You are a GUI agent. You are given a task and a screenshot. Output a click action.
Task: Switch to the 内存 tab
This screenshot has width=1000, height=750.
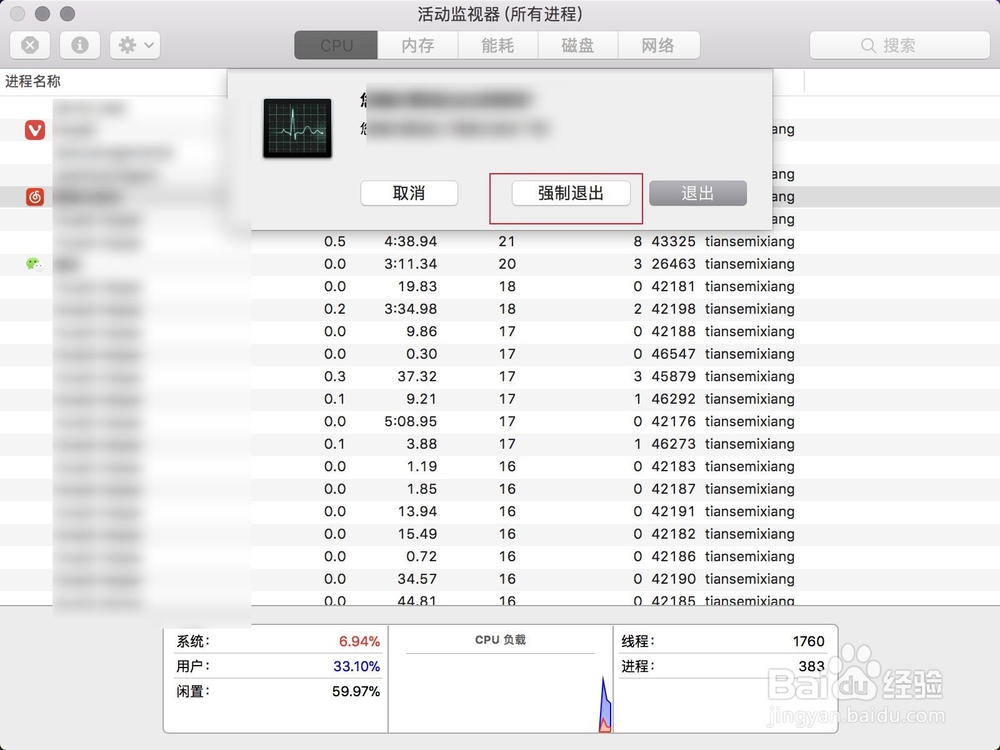(418, 45)
